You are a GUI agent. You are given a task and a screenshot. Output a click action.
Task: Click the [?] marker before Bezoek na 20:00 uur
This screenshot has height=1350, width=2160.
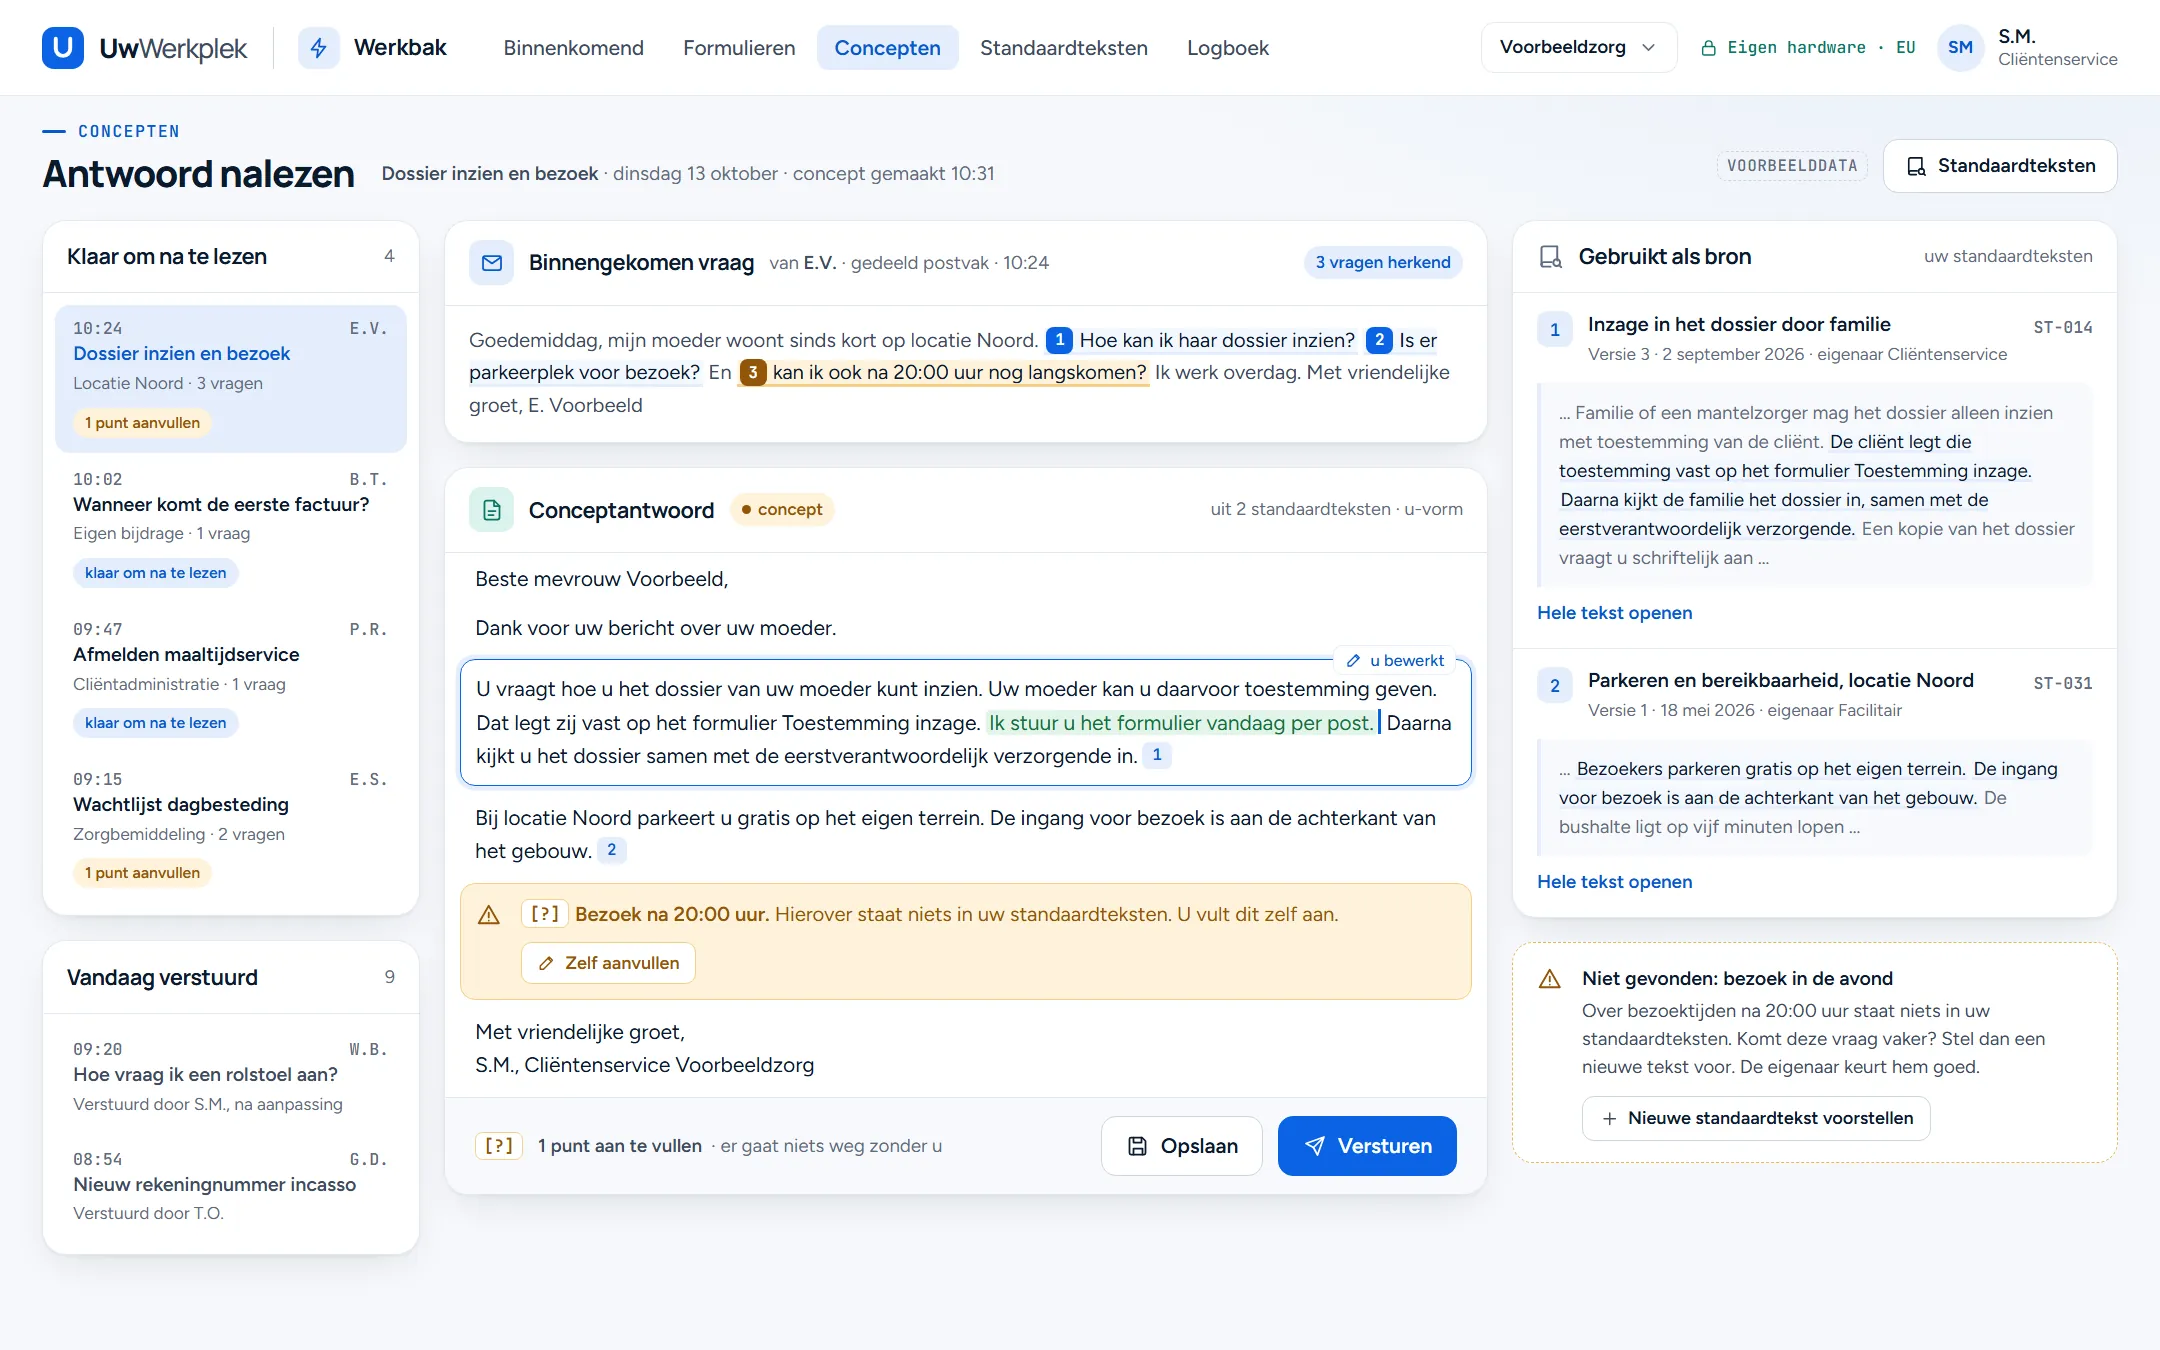point(545,914)
